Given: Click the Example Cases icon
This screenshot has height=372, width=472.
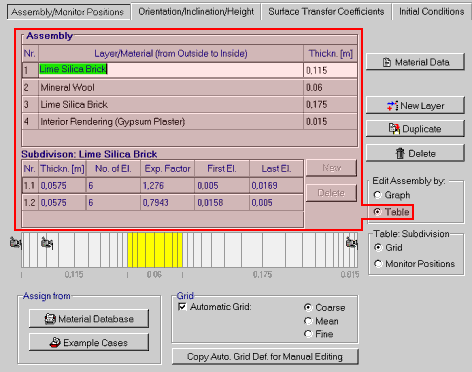Looking at the screenshot, I should pos(55,342).
